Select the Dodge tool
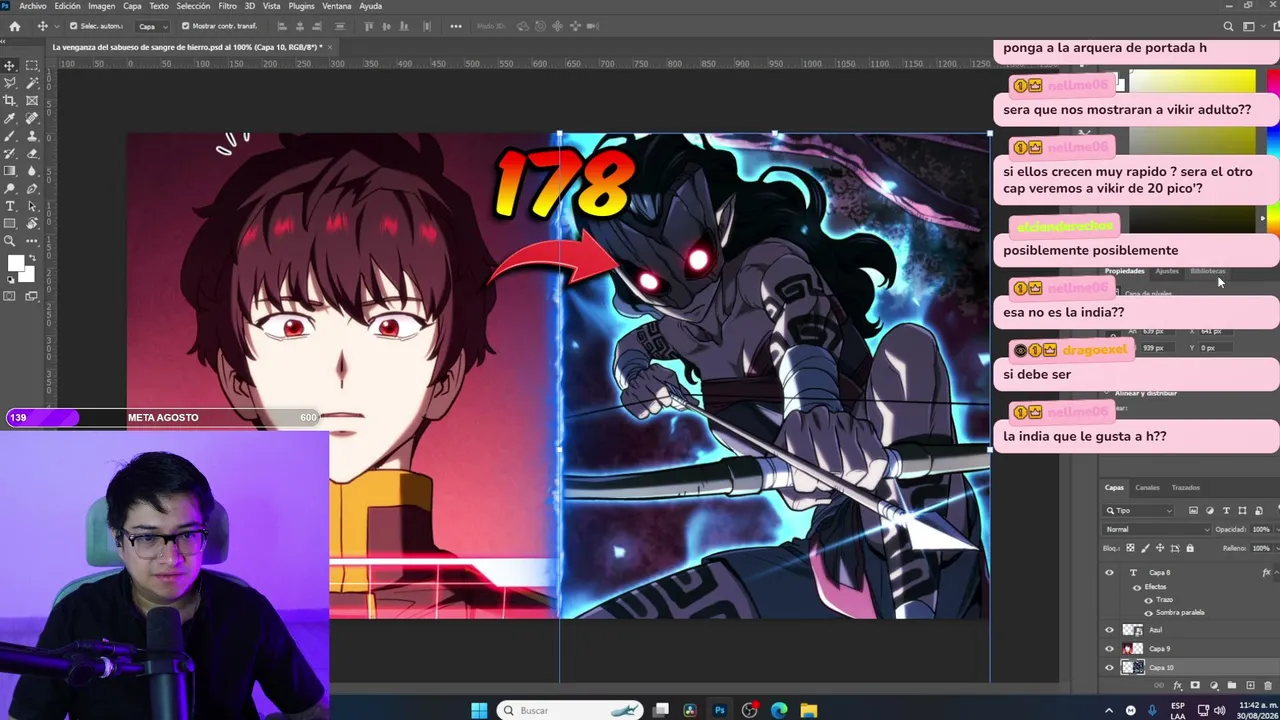 (10, 188)
